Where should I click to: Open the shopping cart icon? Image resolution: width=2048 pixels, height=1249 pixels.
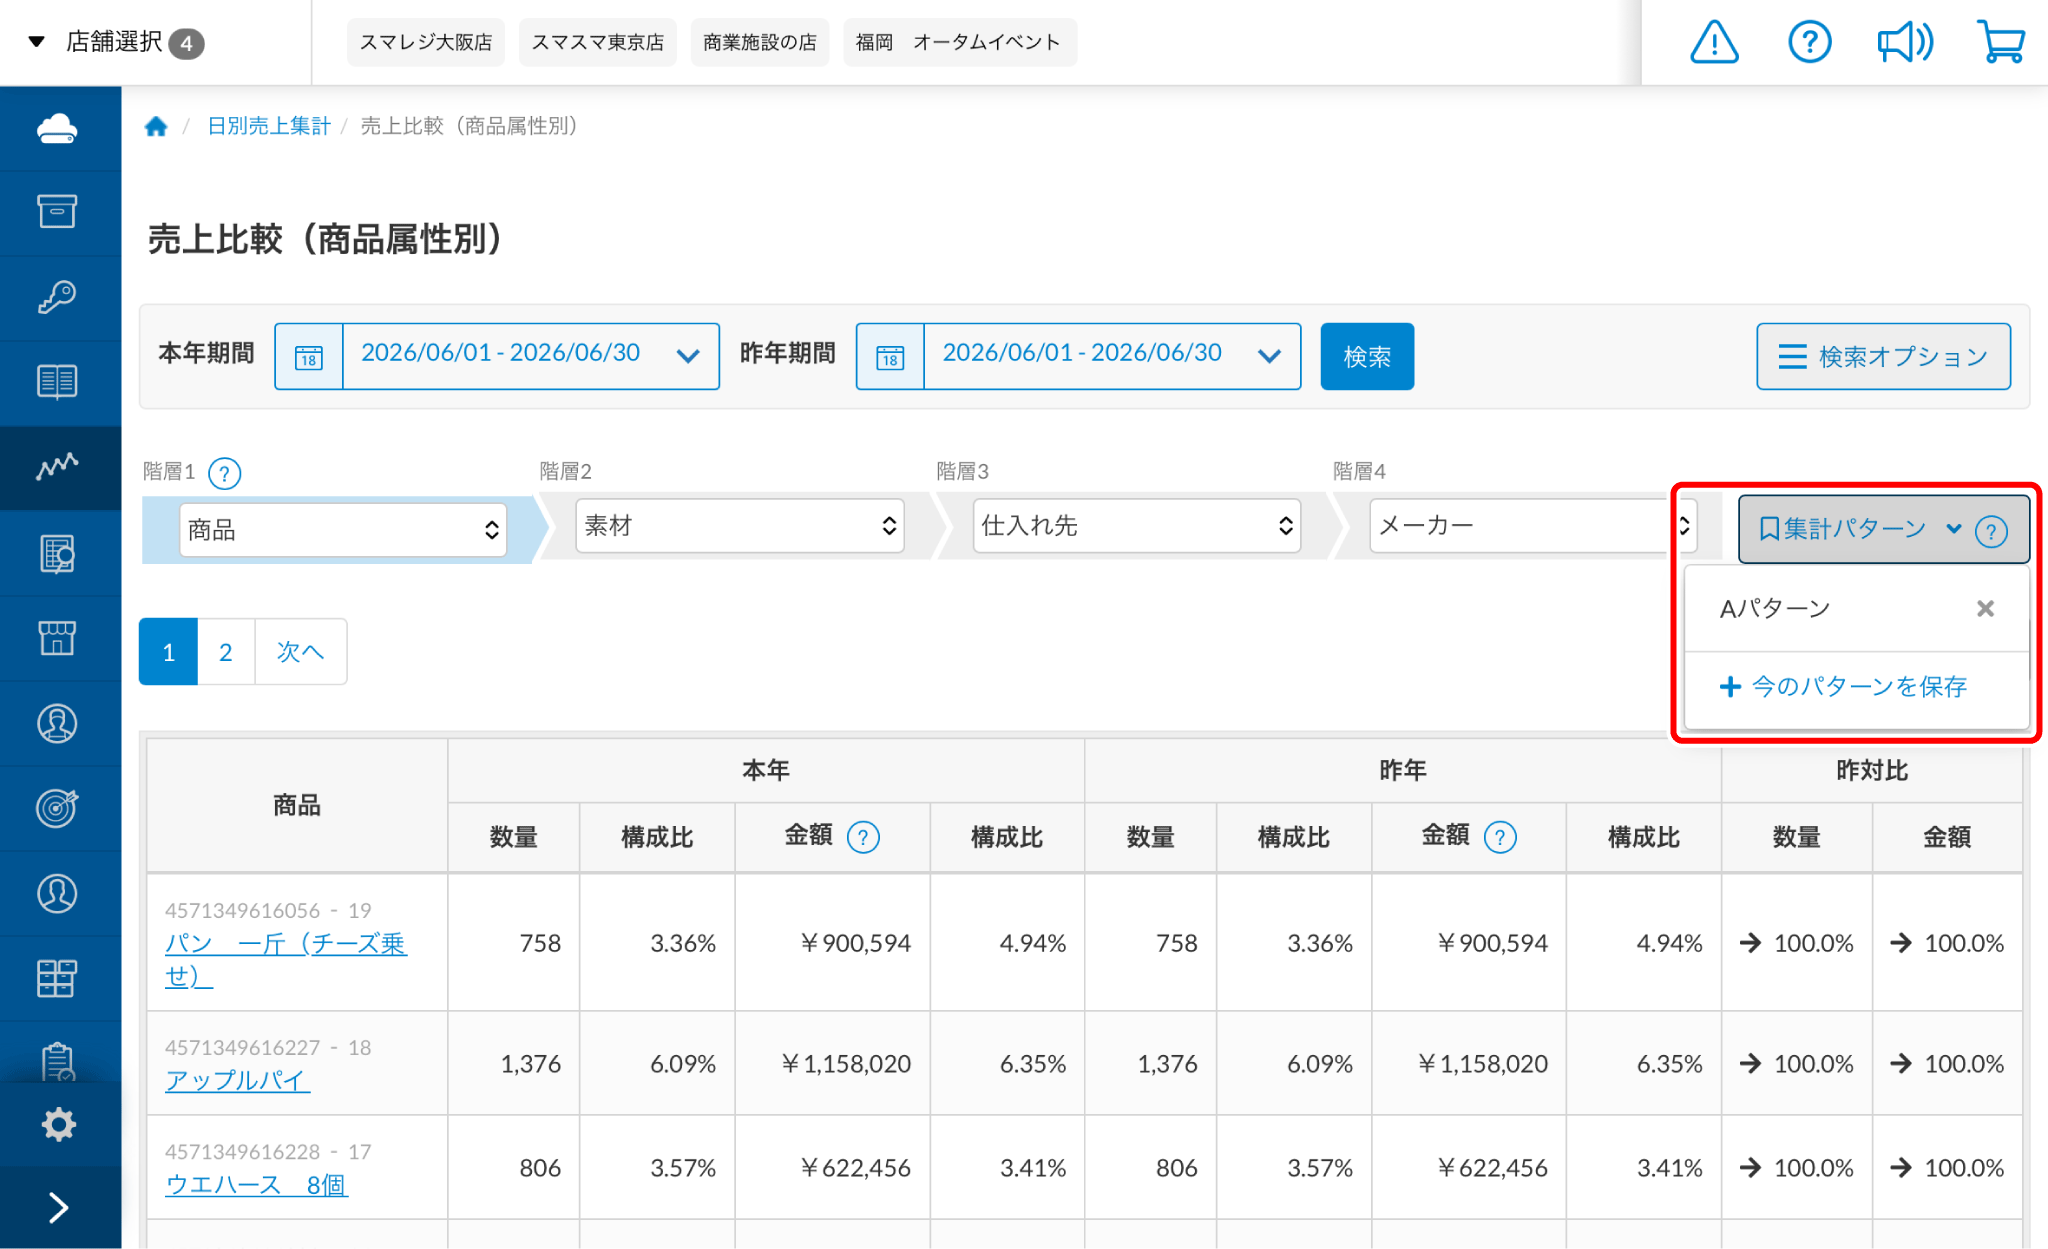(2001, 42)
